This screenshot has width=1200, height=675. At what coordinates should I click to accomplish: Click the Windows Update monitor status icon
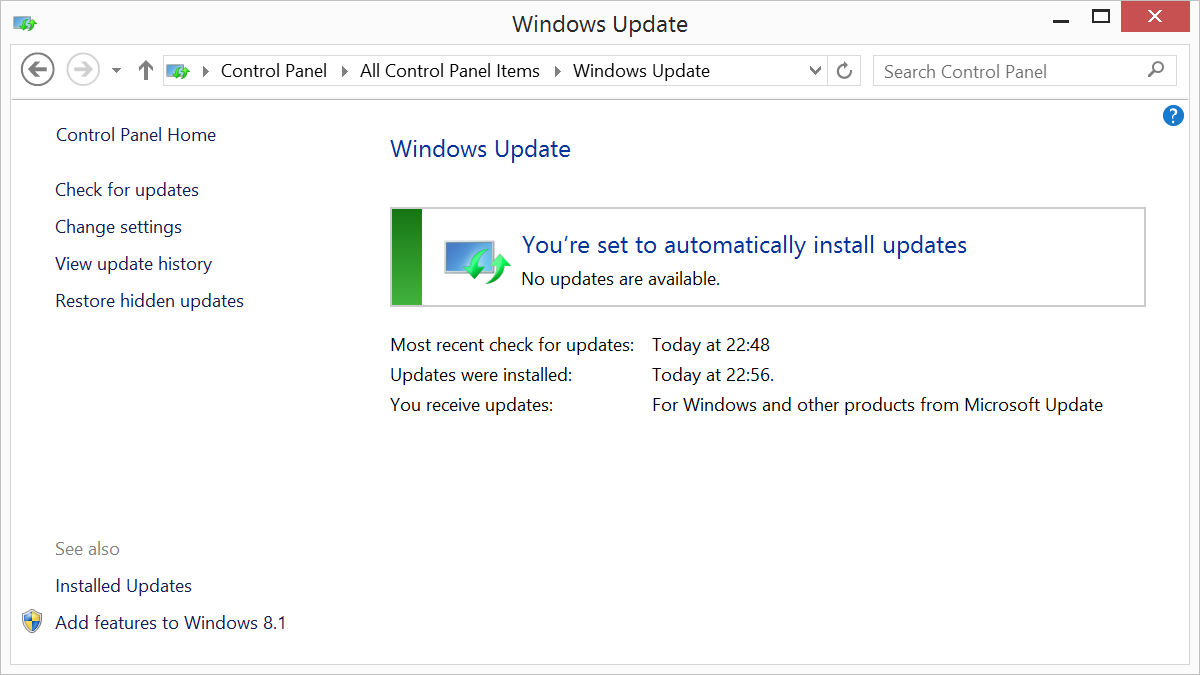point(476,260)
